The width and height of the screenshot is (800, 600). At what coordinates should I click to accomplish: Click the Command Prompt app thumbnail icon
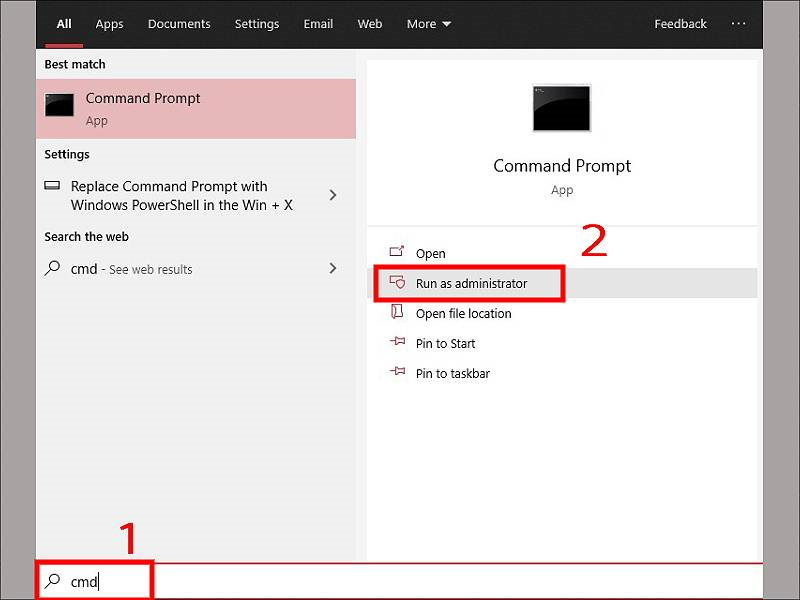pos(561,108)
